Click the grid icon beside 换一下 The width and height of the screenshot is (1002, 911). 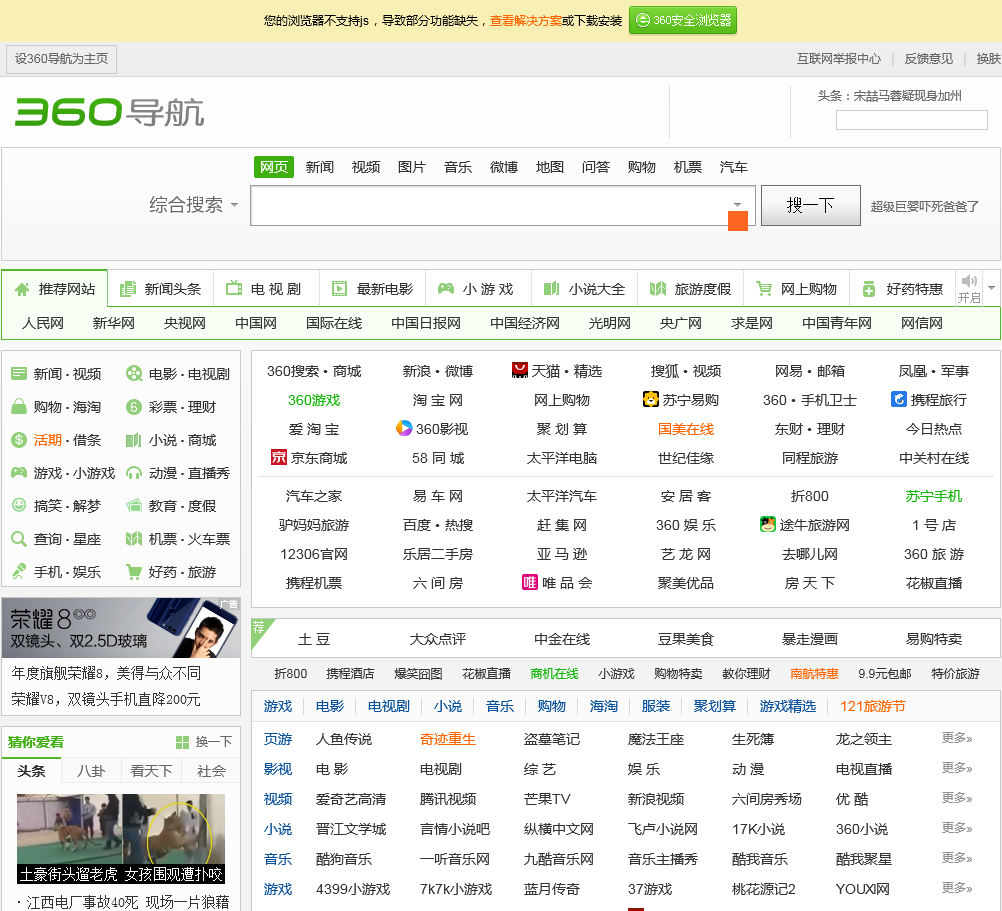pyautogui.click(x=183, y=742)
